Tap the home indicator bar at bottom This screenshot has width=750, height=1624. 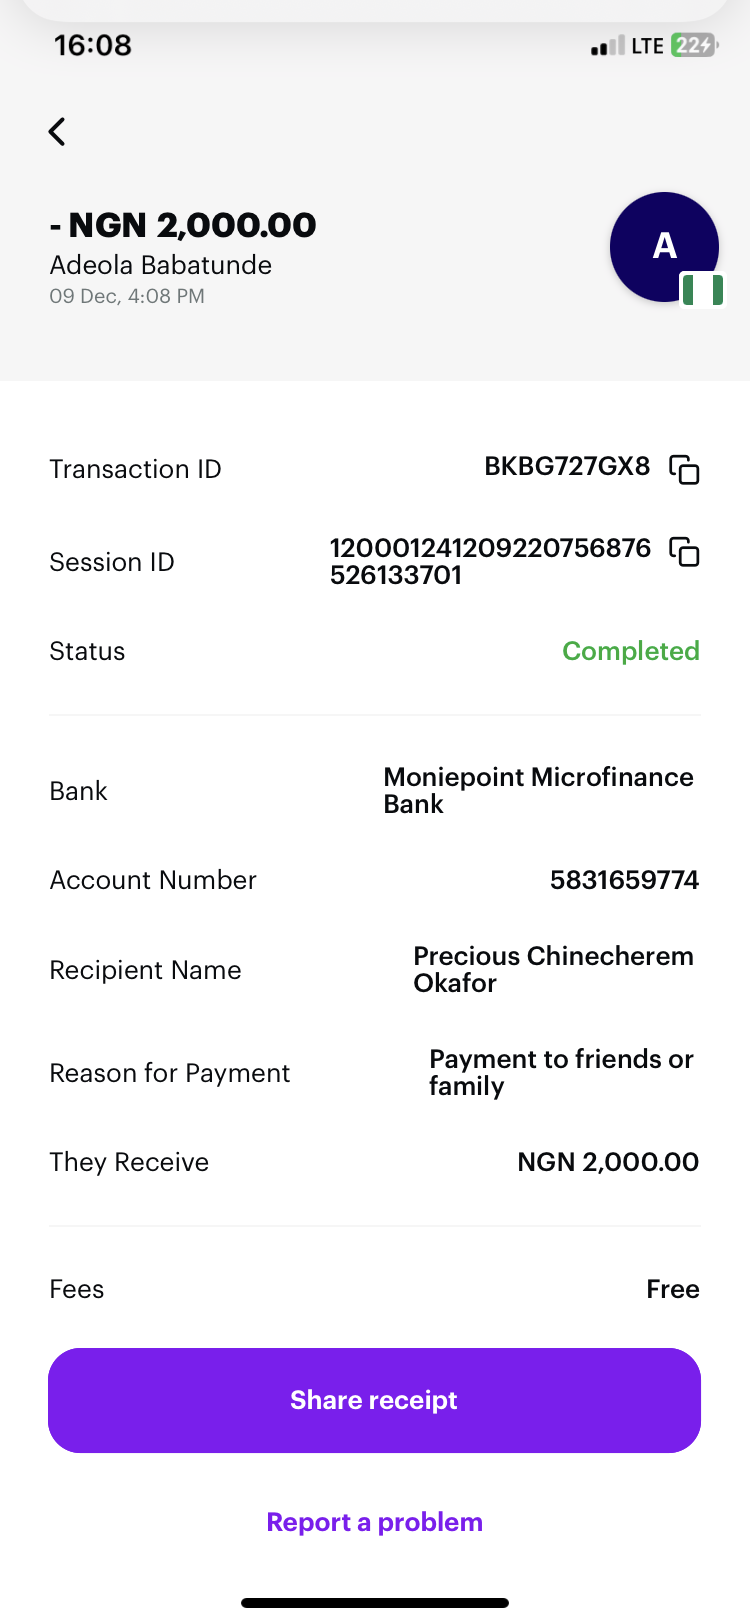[375, 1603]
